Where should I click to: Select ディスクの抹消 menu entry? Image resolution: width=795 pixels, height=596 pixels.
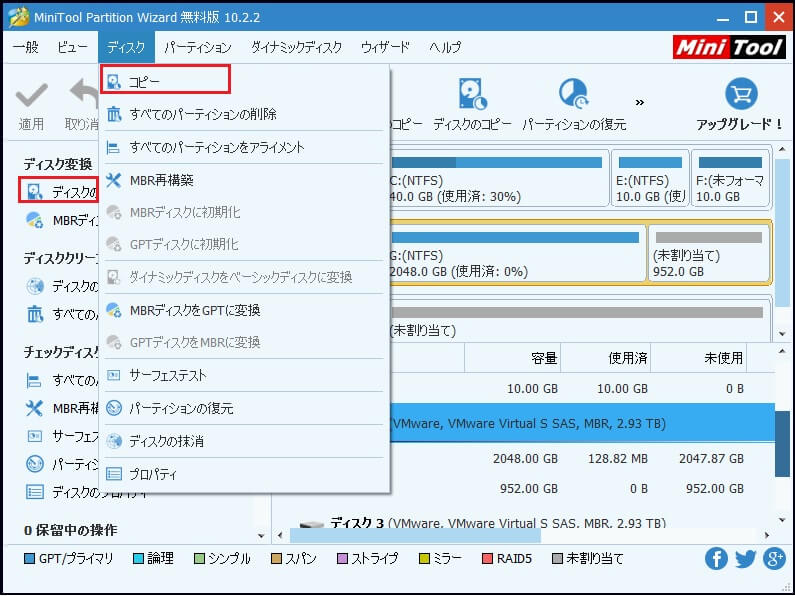point(244,441)
